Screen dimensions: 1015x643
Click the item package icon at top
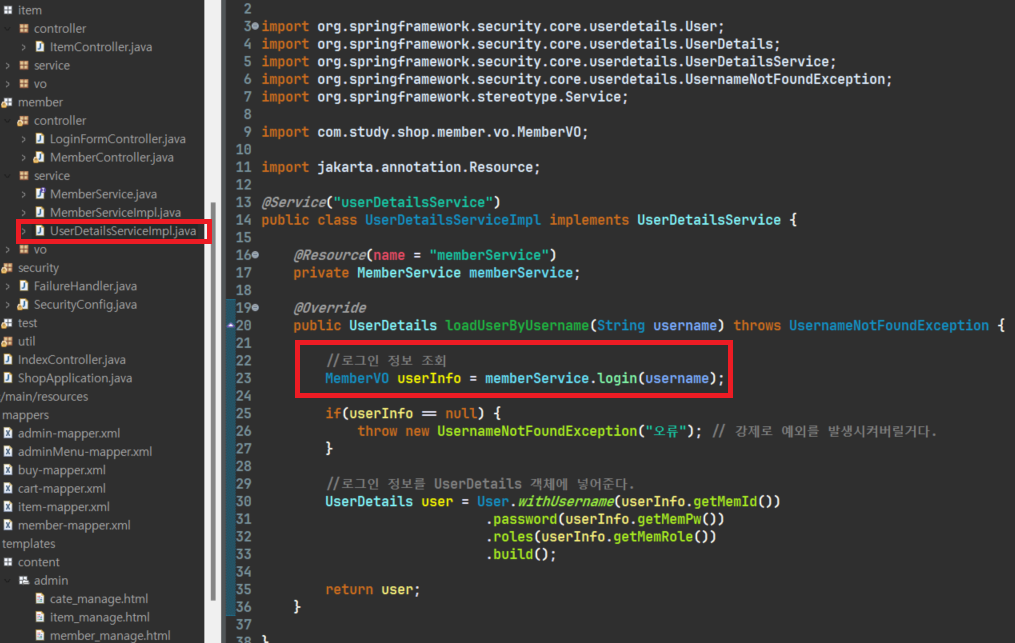coord(8,10)
